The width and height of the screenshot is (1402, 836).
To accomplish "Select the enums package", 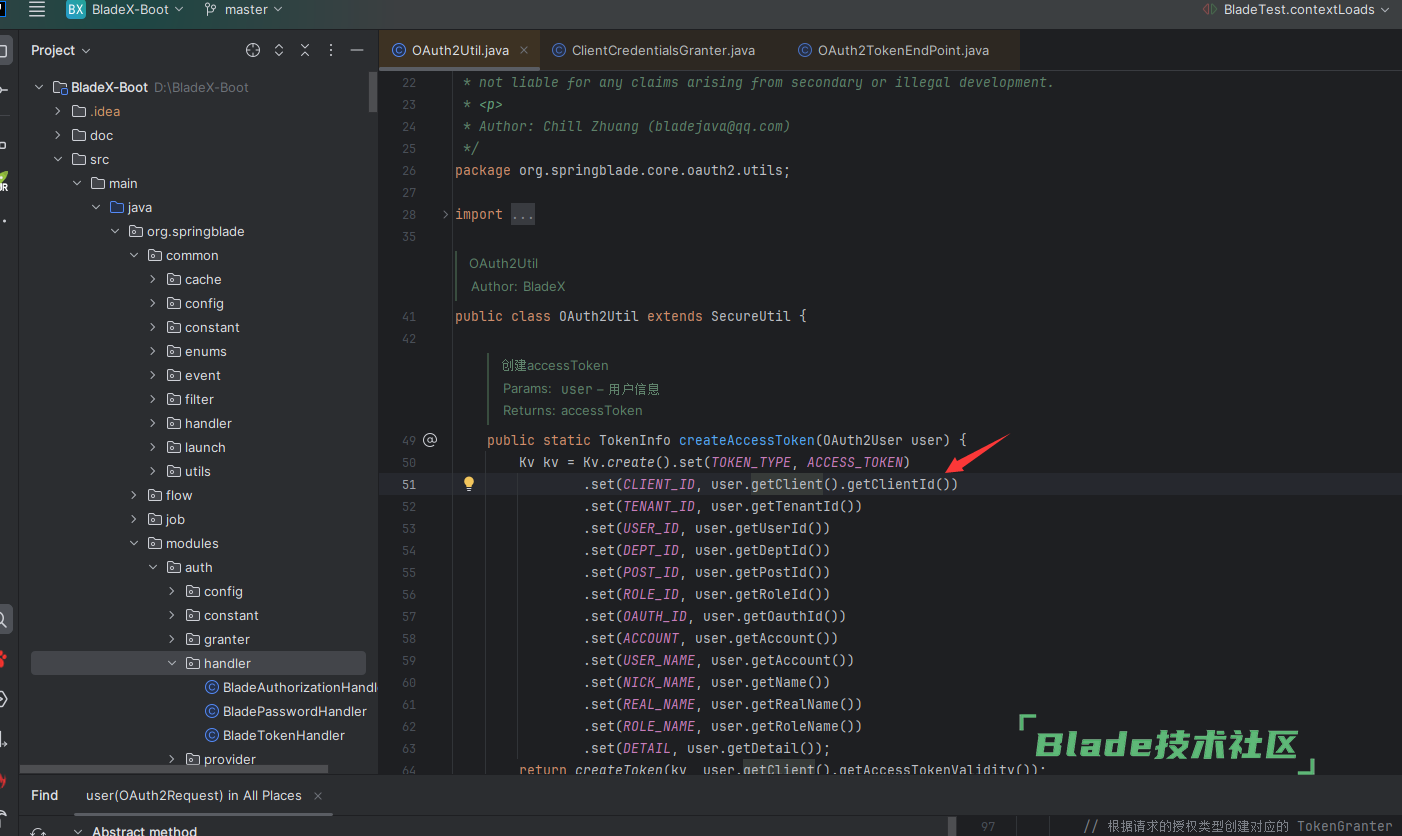I will (x=205, y=351).
